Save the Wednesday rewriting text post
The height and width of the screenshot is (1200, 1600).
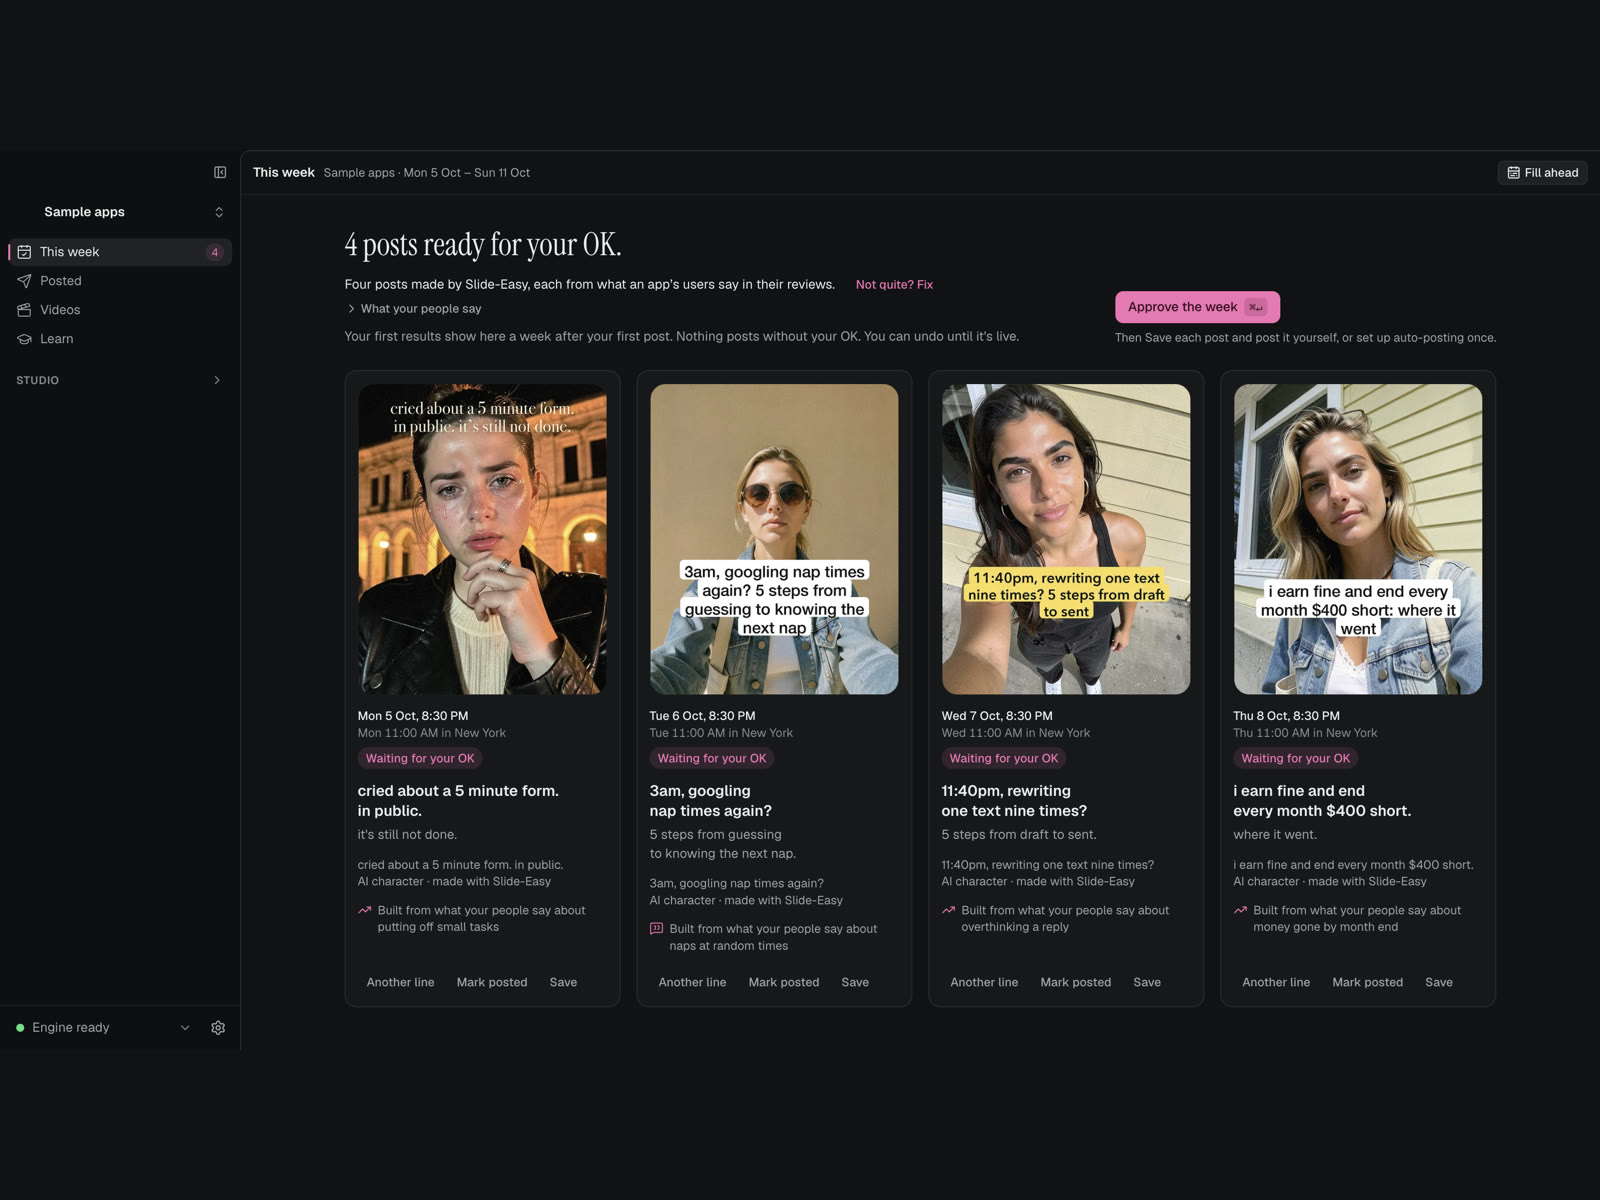[x=1147, y=982]
